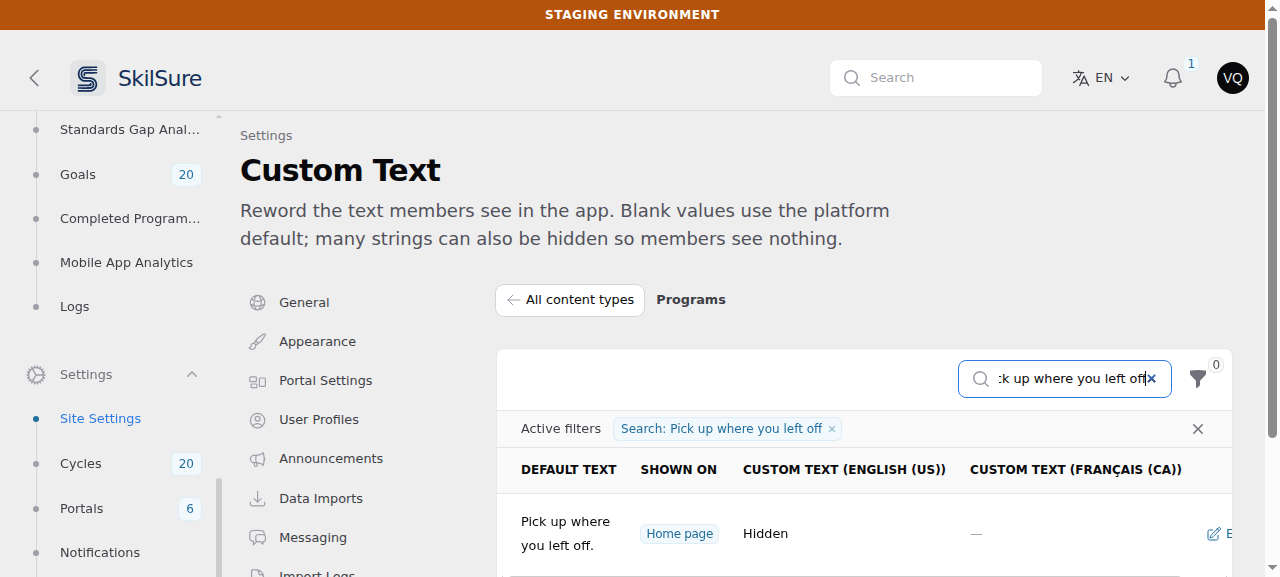Open Portal Settings tab
Viewport: 1280px width, 577px height.
pos(325,381)
